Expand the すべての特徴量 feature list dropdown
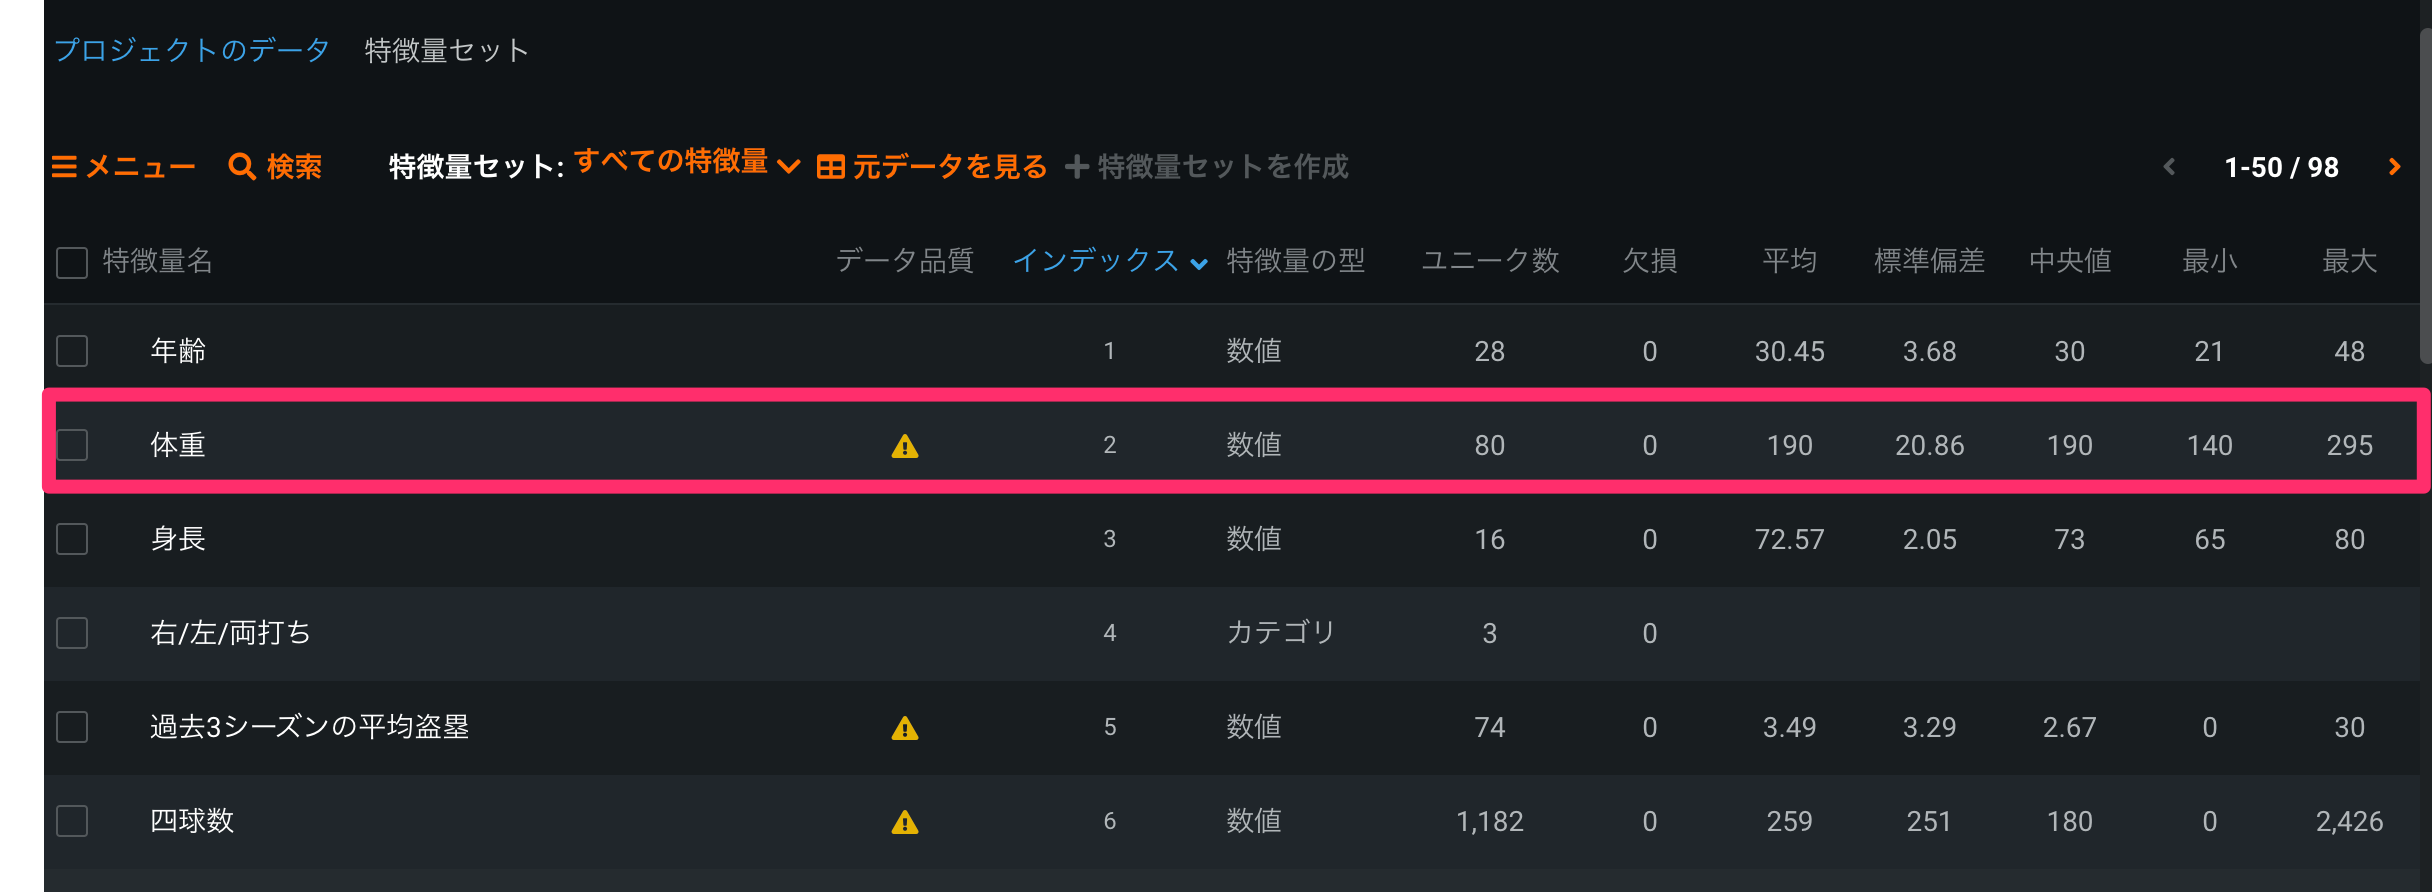The height and width of the screenshot is (892, 2432). click(687, 162)
